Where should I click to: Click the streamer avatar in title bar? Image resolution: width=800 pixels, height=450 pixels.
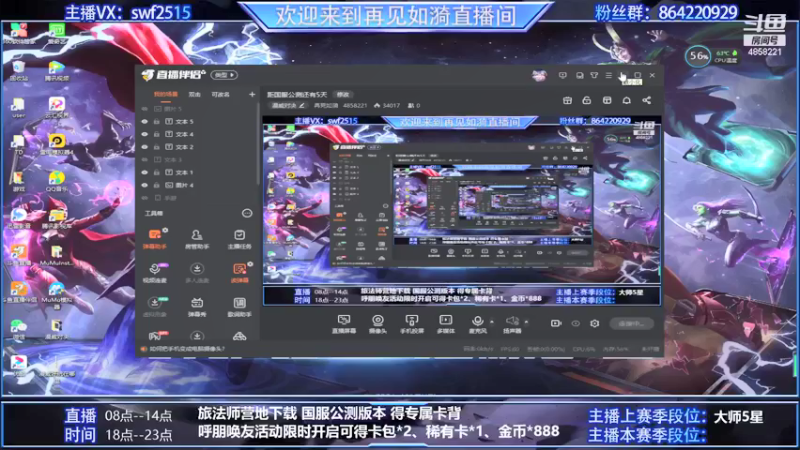tap(539, 76)
